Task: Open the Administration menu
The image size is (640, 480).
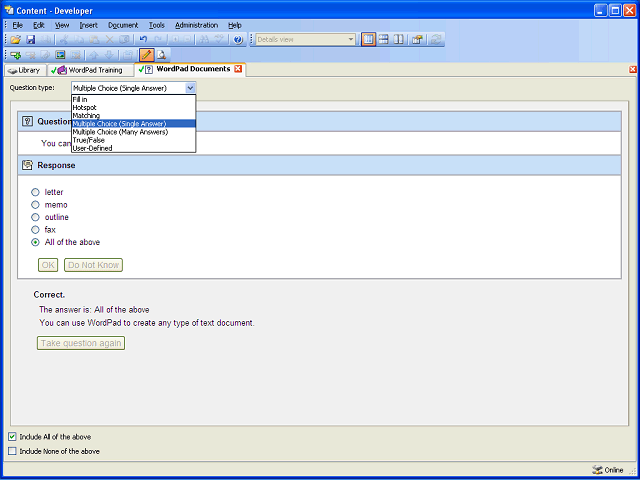Action: point(196,25)
